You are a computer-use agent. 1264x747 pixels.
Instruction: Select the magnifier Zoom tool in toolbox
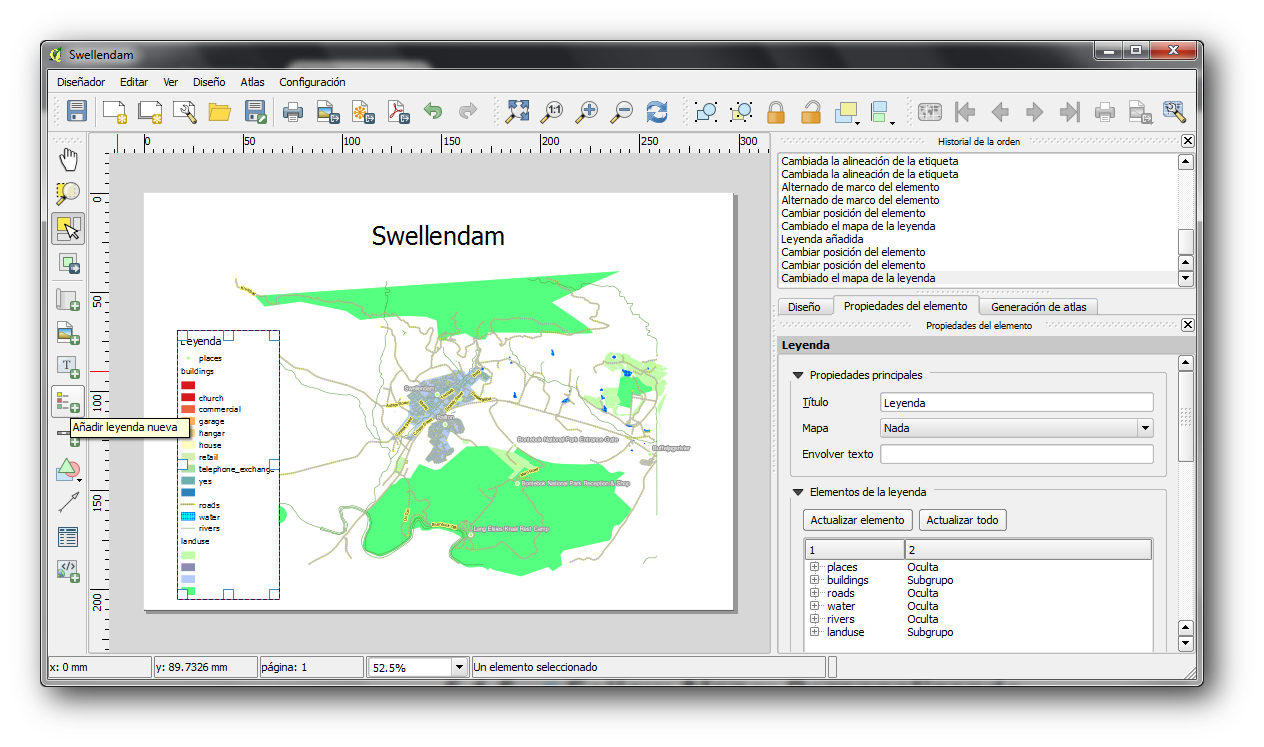(x=68, y=193)
